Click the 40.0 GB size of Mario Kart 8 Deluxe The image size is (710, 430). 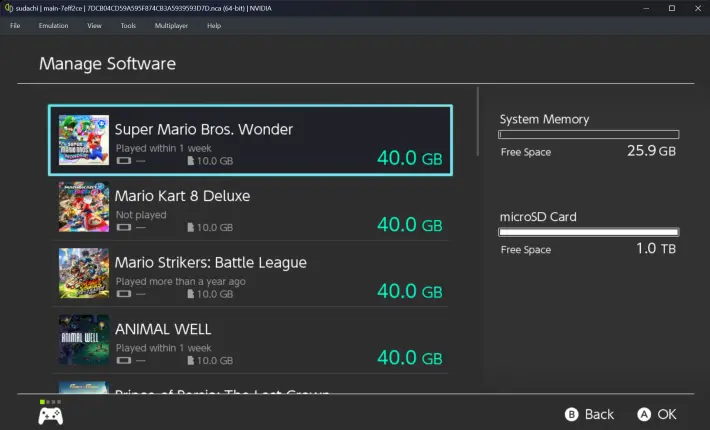click(410, 225)
